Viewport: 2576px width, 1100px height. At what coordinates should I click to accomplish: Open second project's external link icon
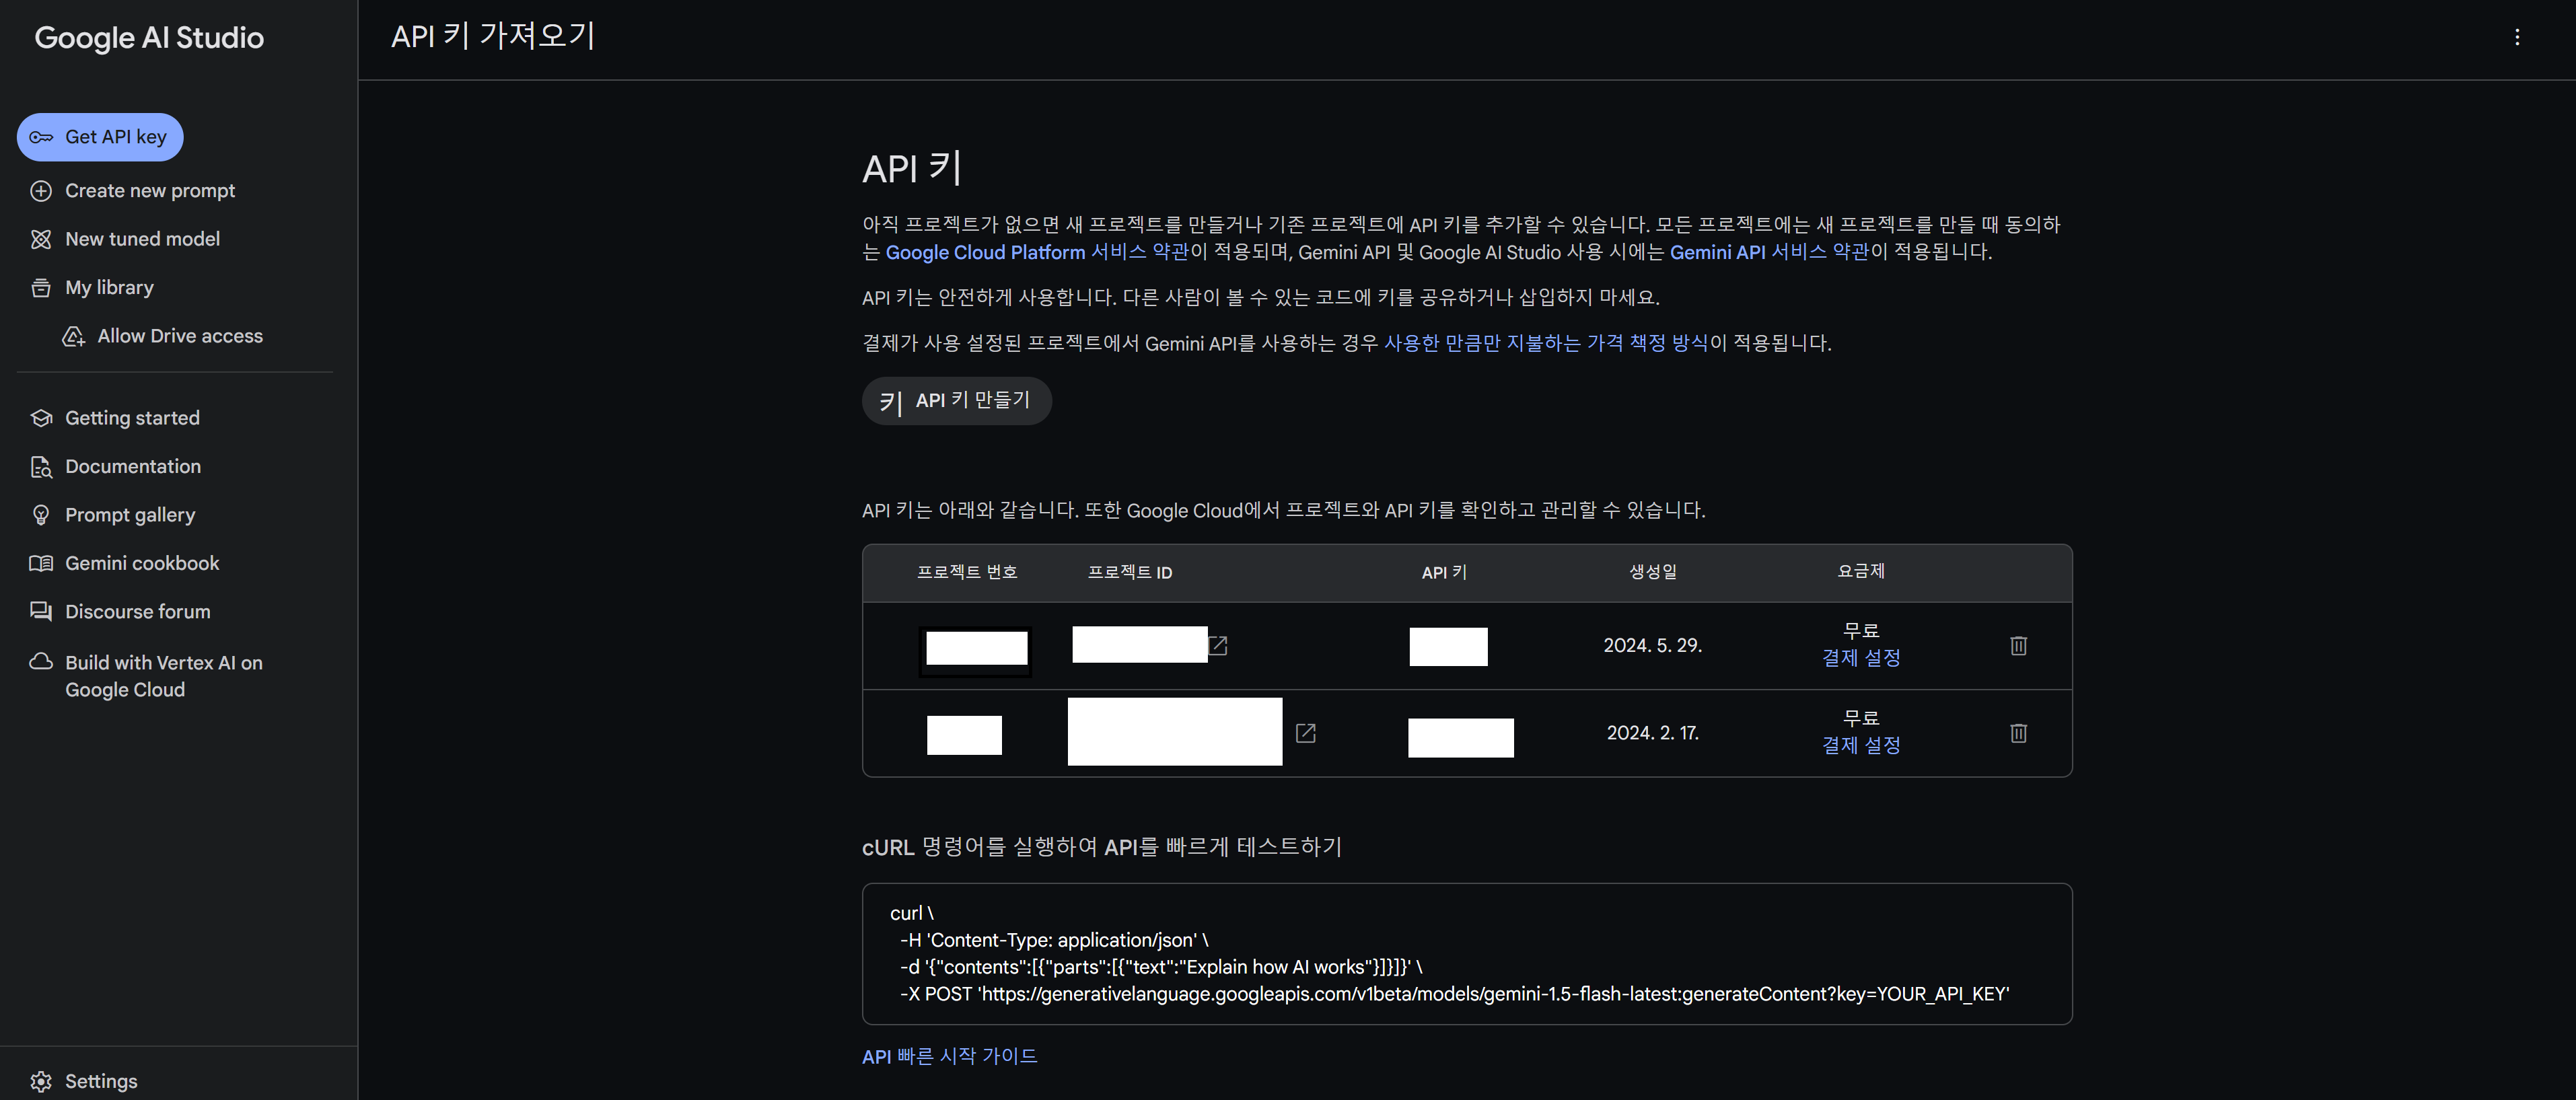(1305, 733)
